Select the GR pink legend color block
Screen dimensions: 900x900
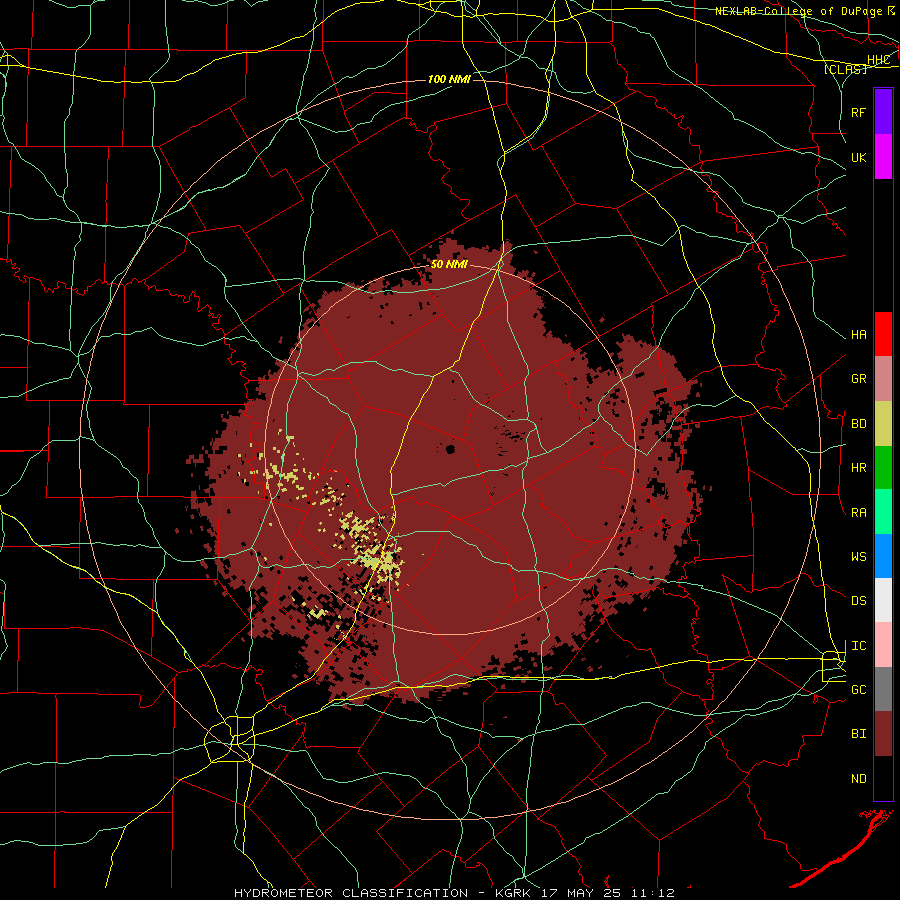[883, 378]
